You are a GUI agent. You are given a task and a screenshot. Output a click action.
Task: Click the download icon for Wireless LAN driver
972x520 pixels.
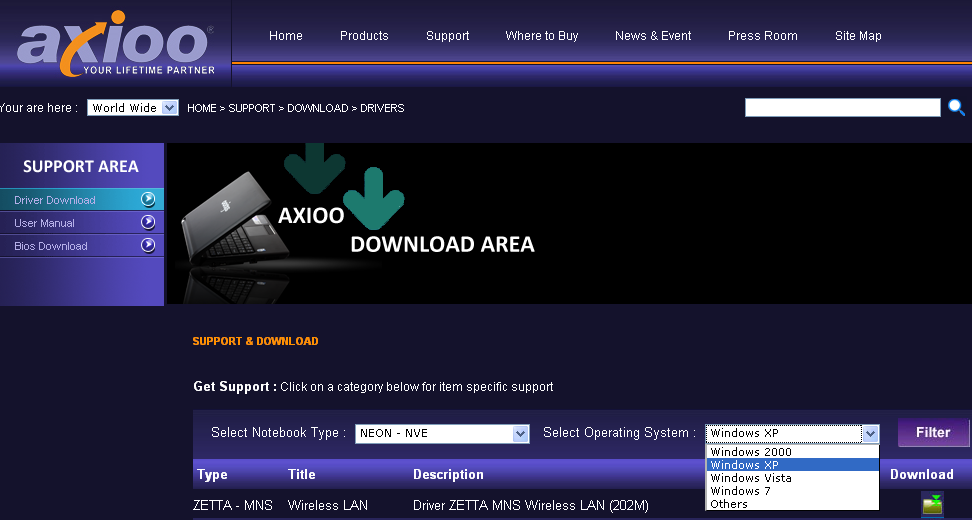tap(932, 505)
